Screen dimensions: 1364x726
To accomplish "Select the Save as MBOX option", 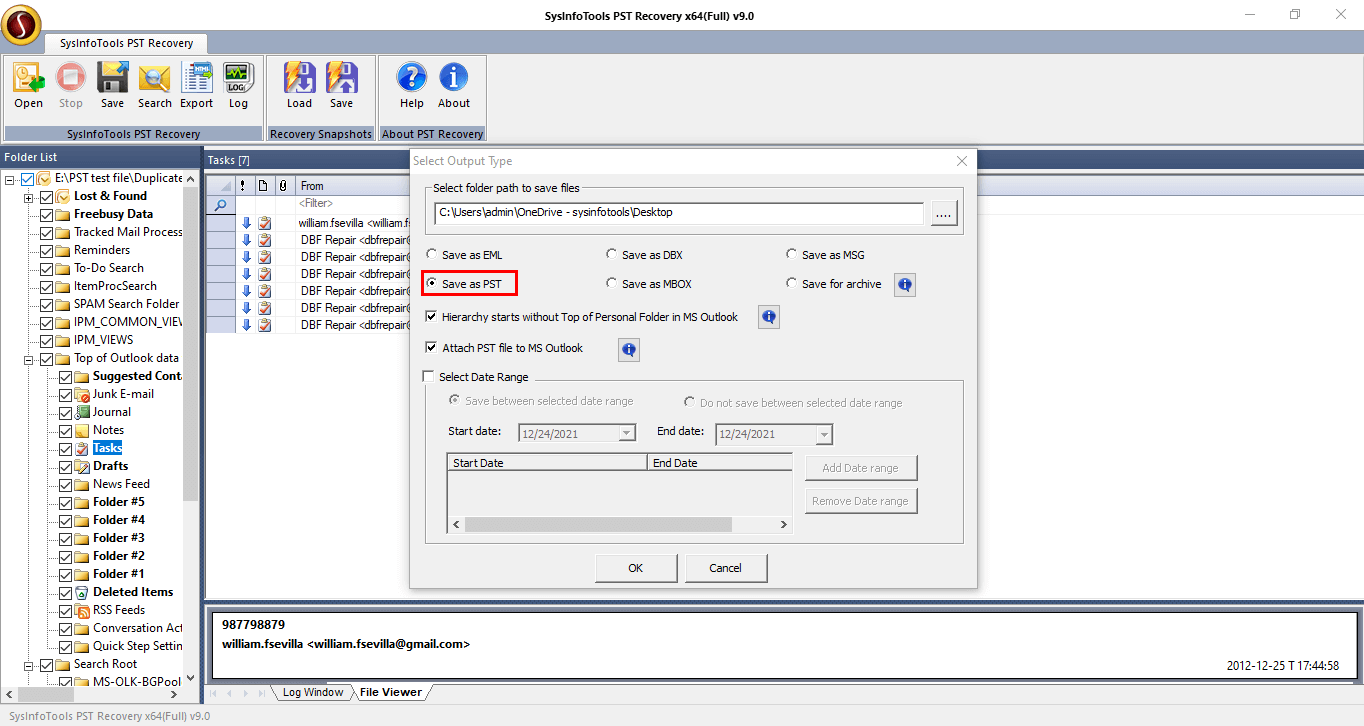I will click(x=612, y=284).
